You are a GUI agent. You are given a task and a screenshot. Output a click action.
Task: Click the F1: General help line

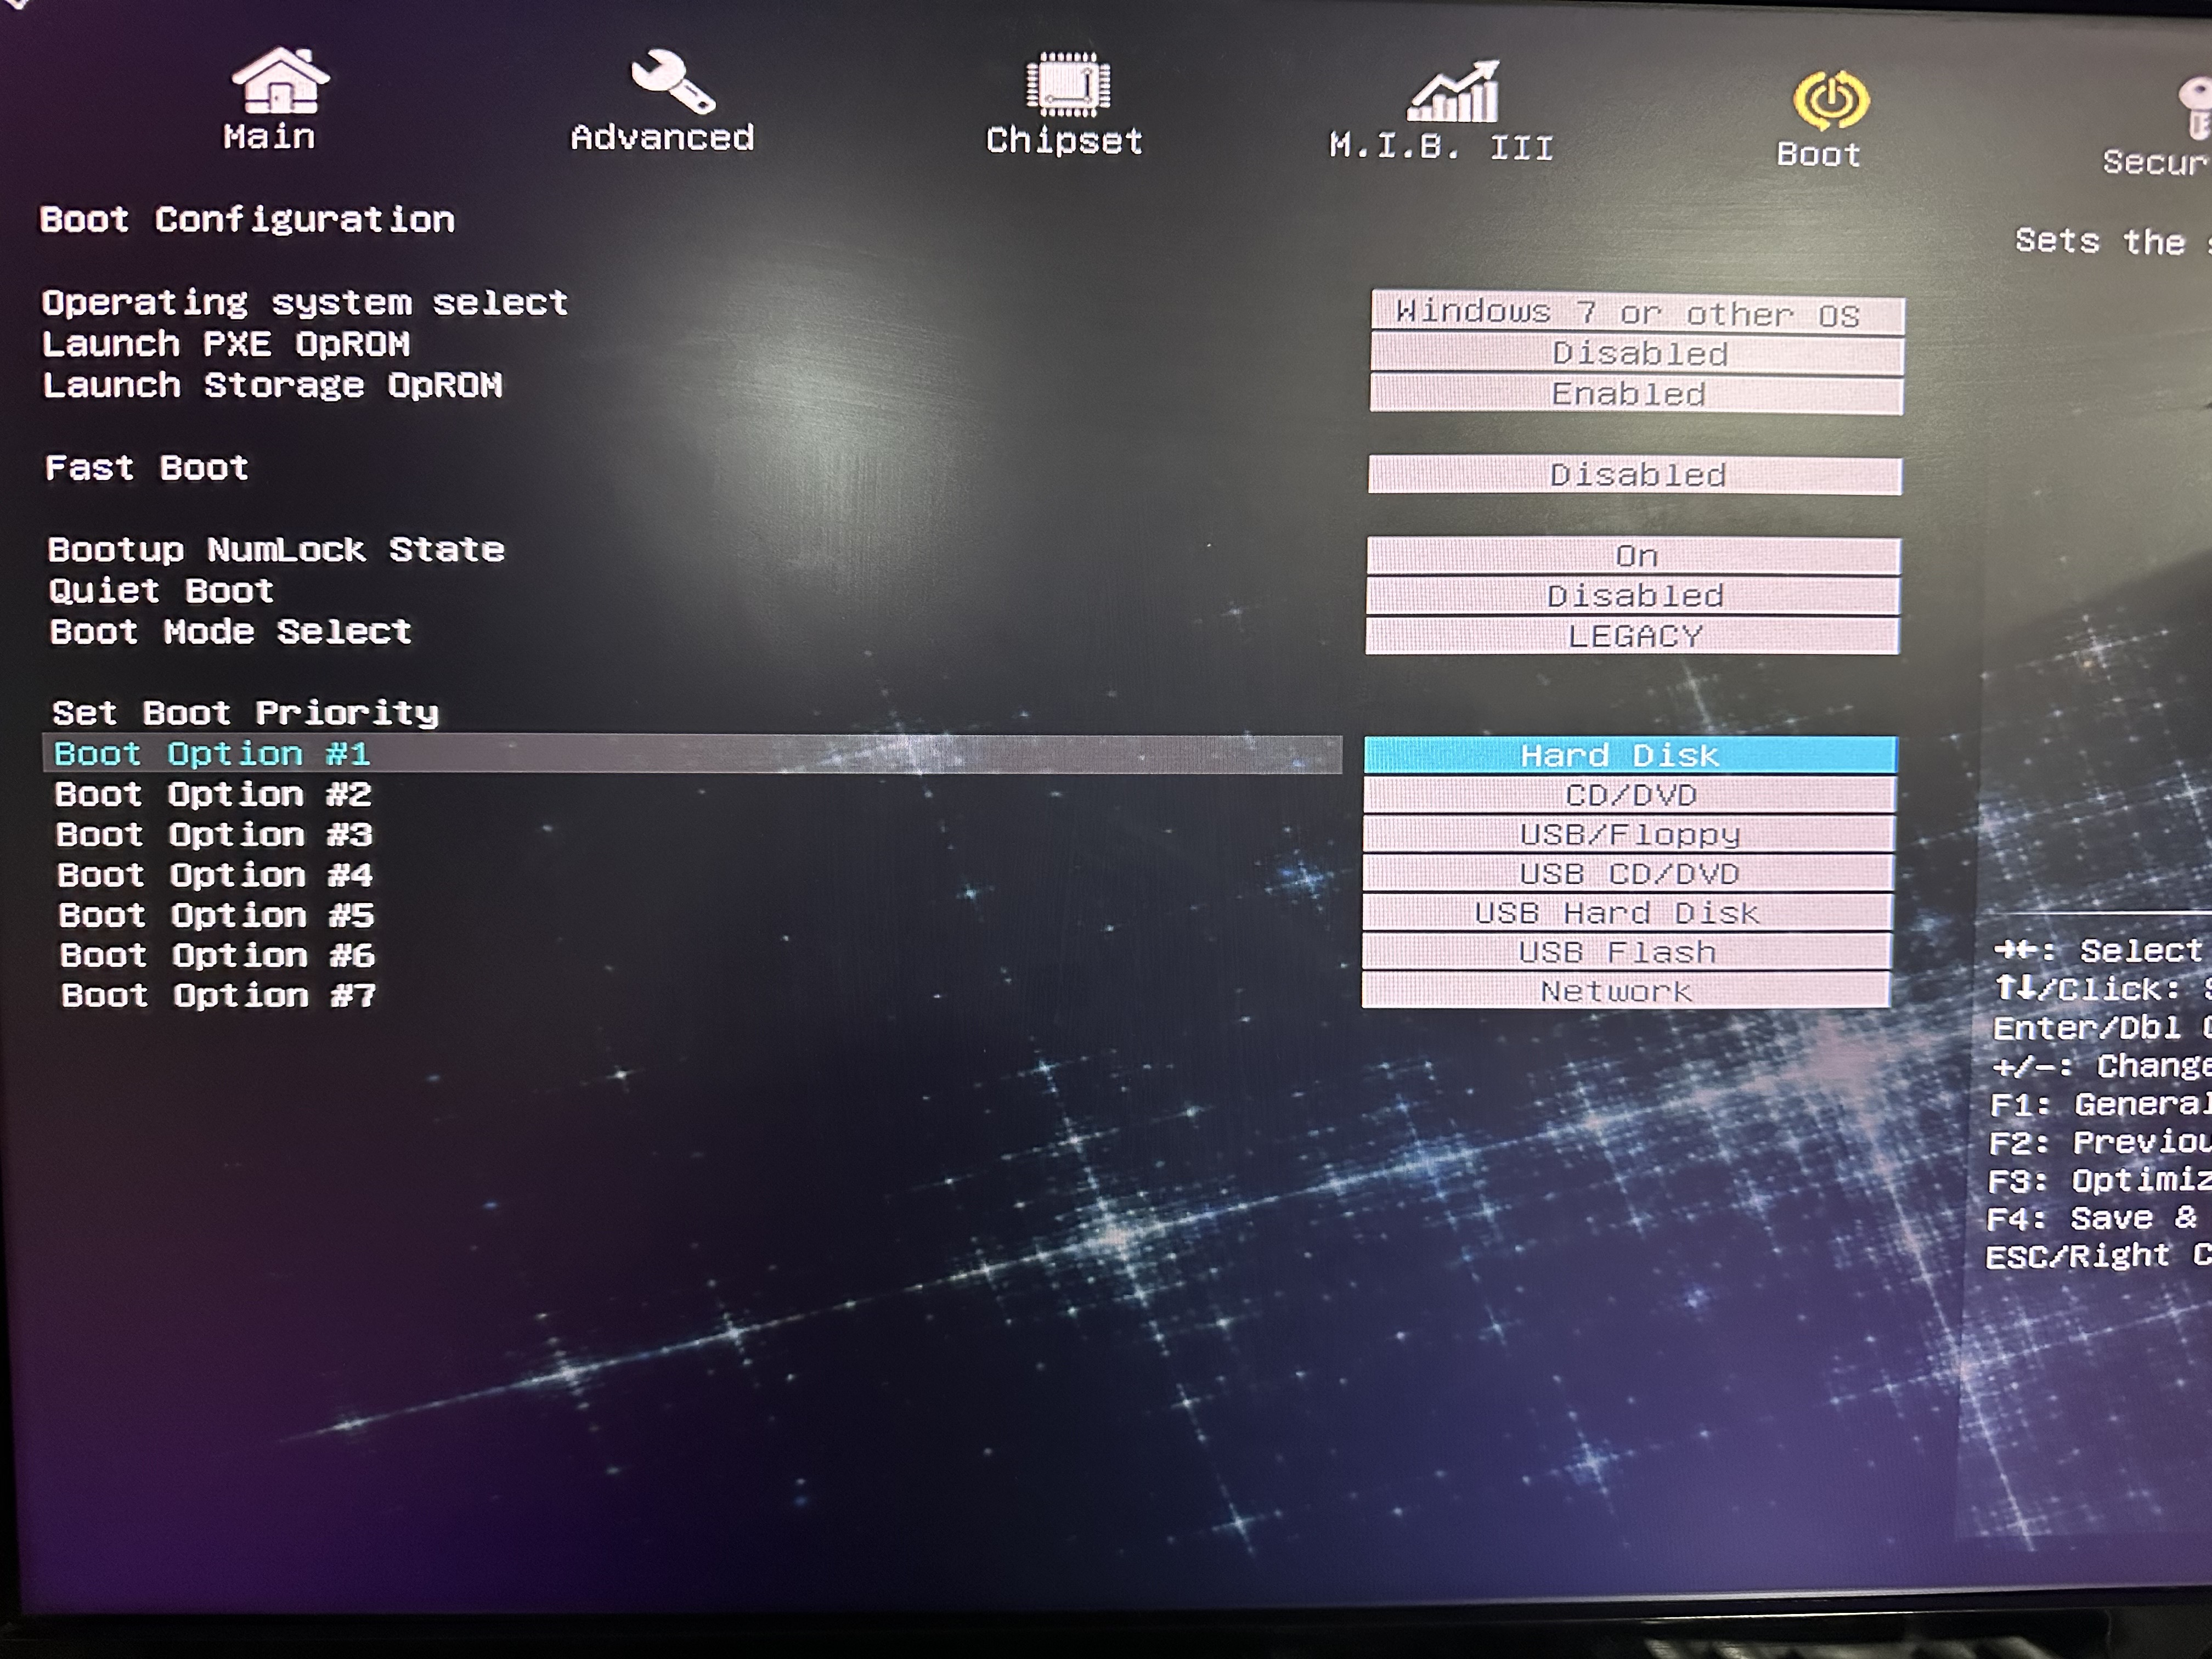(x=2100, y=1104)
